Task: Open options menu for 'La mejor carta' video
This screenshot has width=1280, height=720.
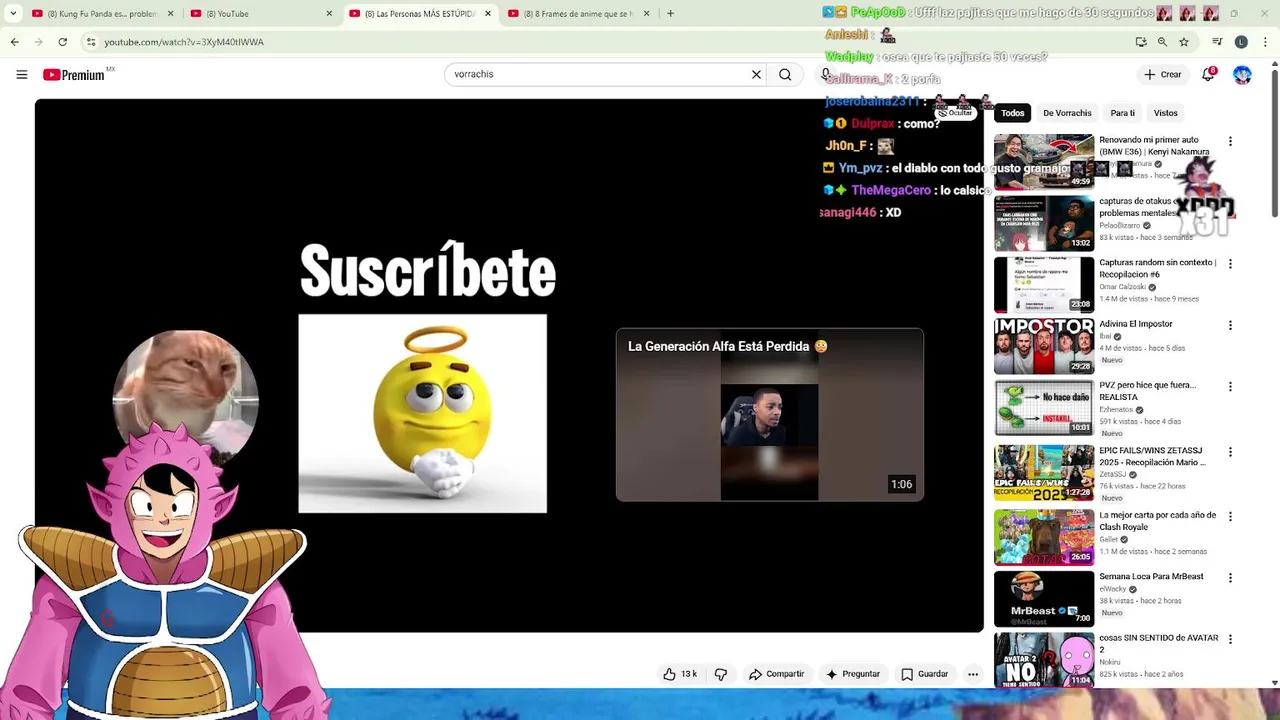Action: tap(1230, 517)
